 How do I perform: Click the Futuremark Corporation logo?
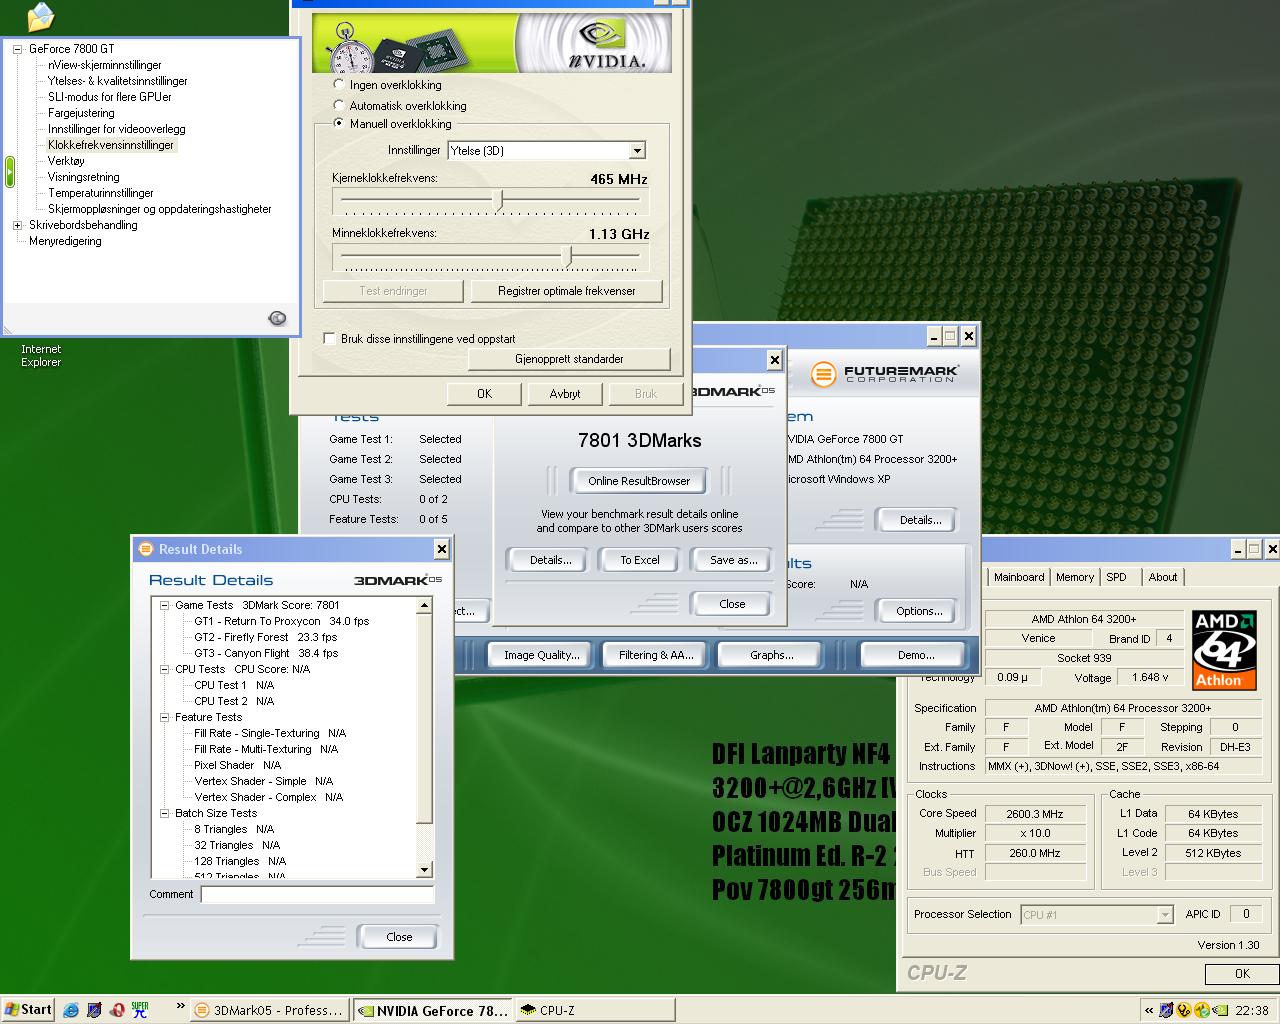(x=885, y=374)
